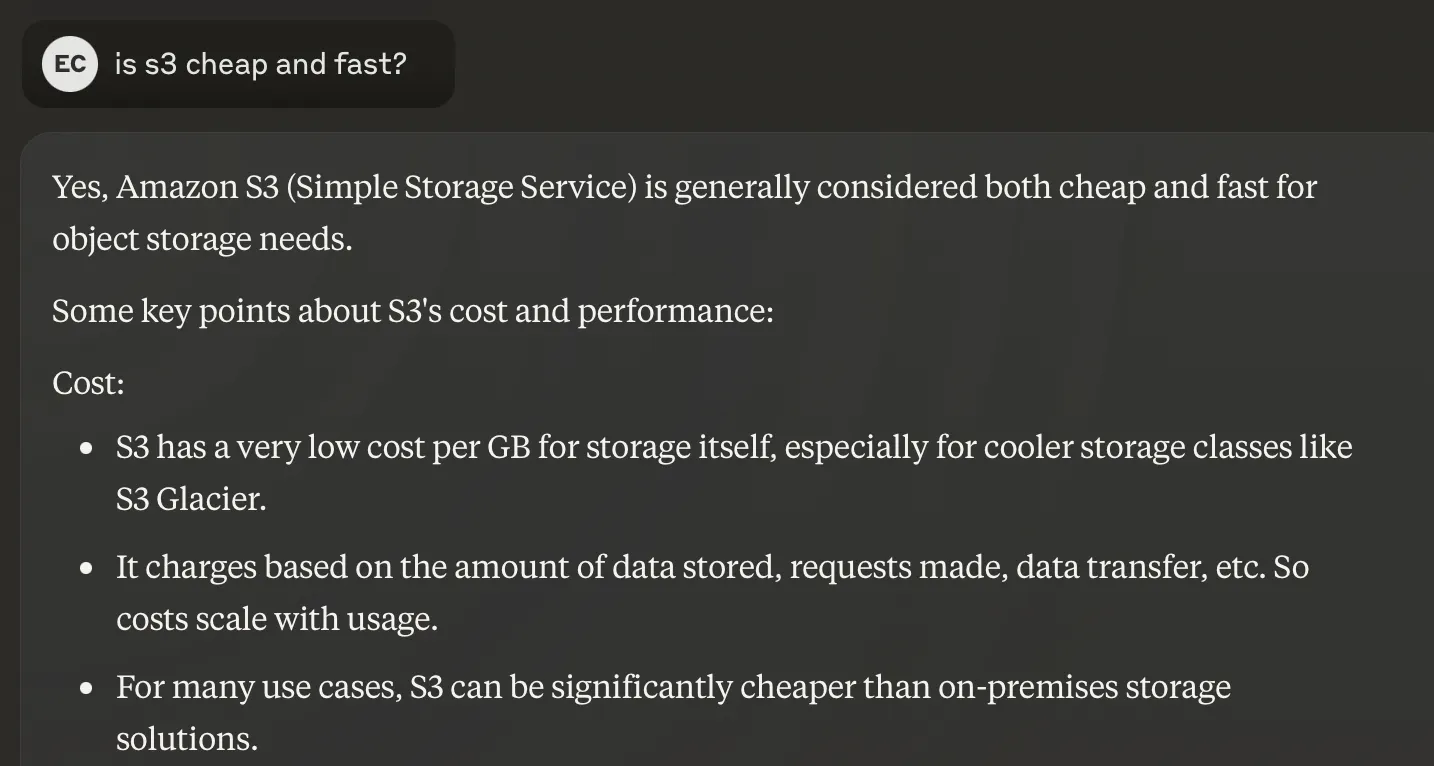
Task: Click the words "S3 Glacier."
Action: tap(191, 498)
